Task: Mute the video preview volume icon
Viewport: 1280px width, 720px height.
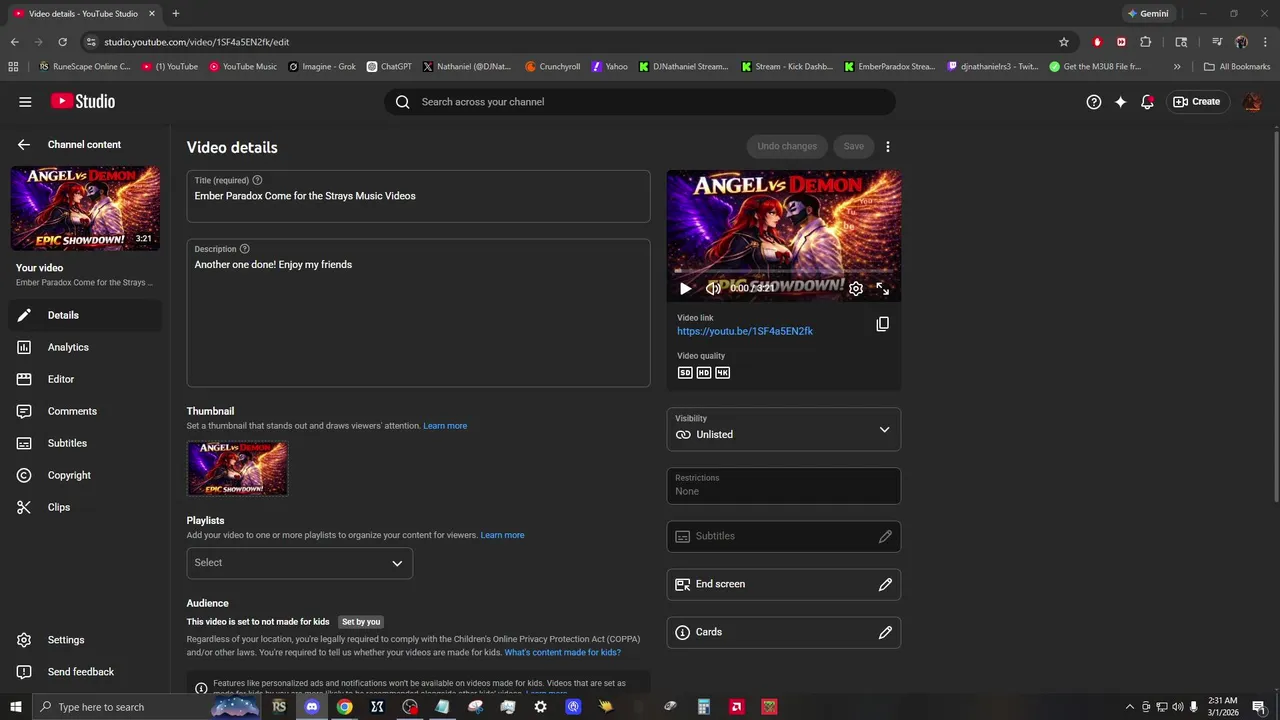Action: click(713, 289)
